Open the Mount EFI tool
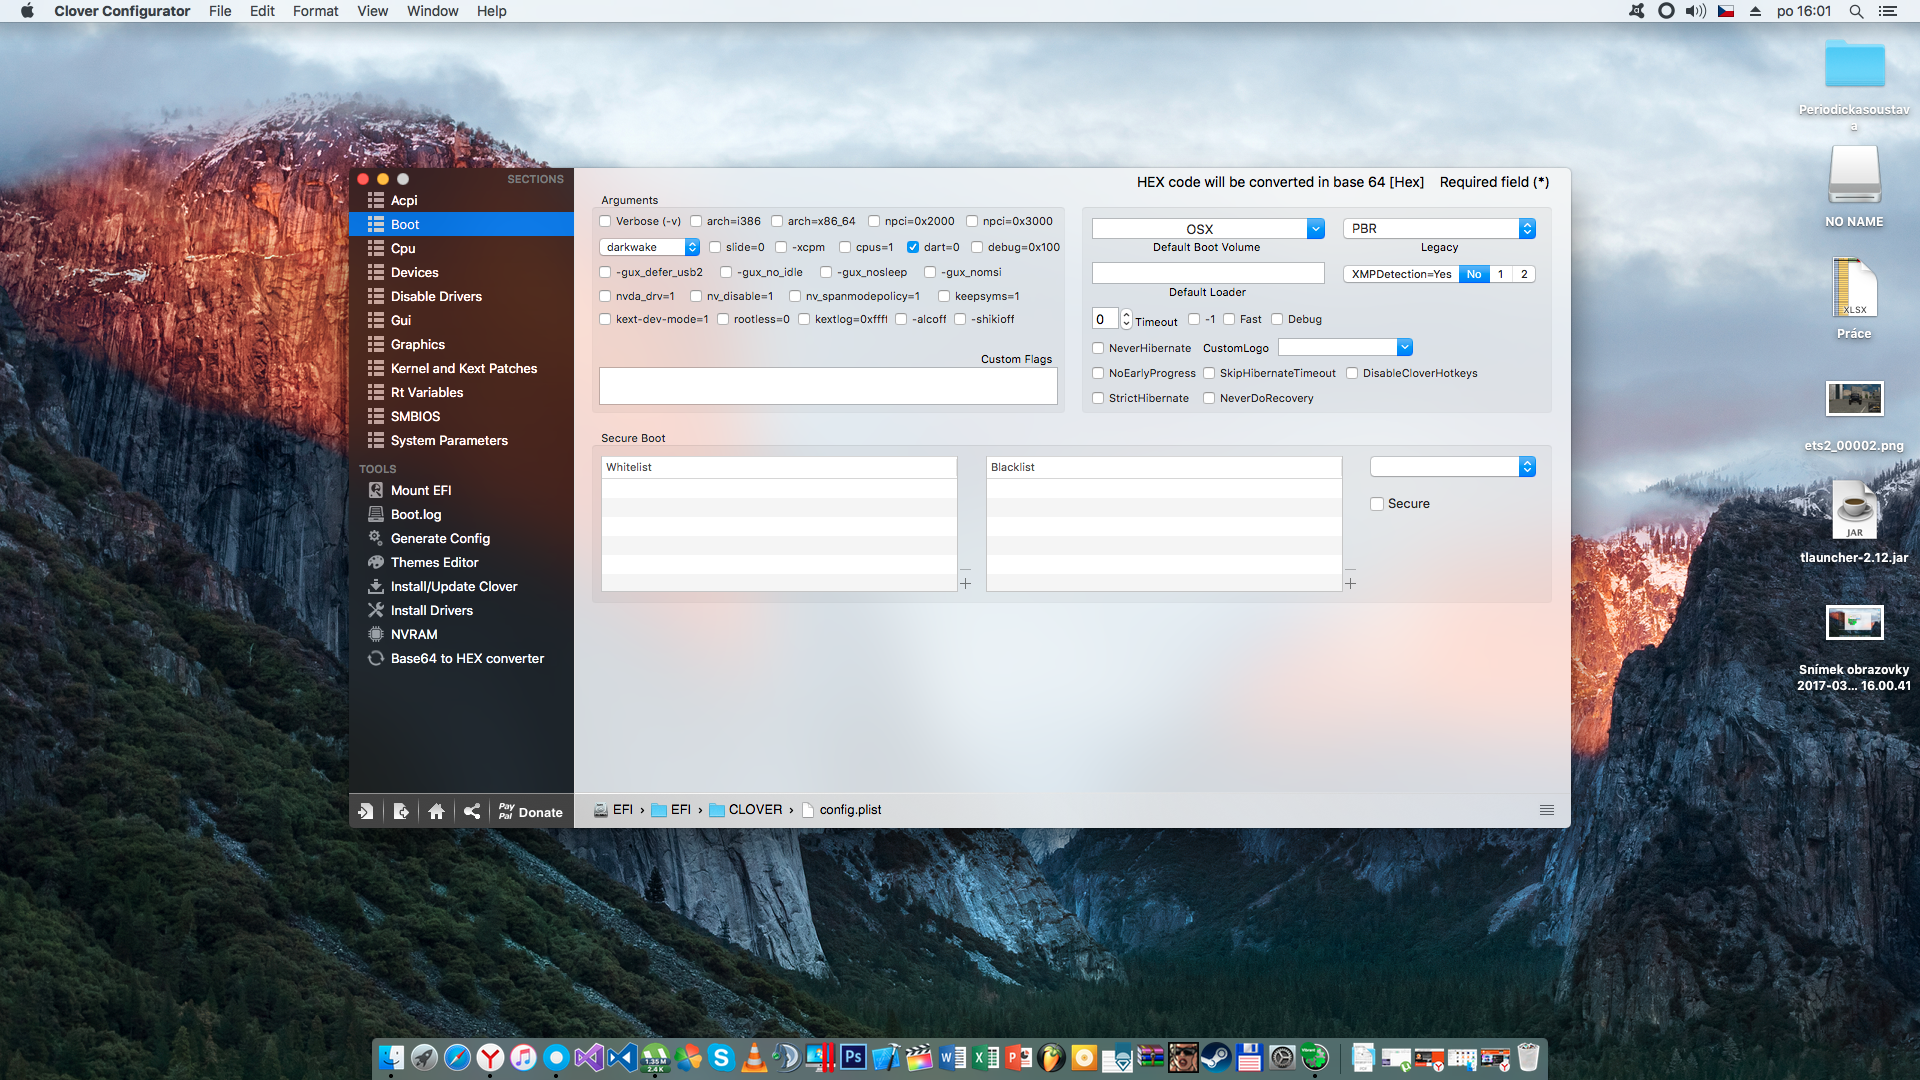This screenshot has width=1920, height=1080. pos(420,490)
